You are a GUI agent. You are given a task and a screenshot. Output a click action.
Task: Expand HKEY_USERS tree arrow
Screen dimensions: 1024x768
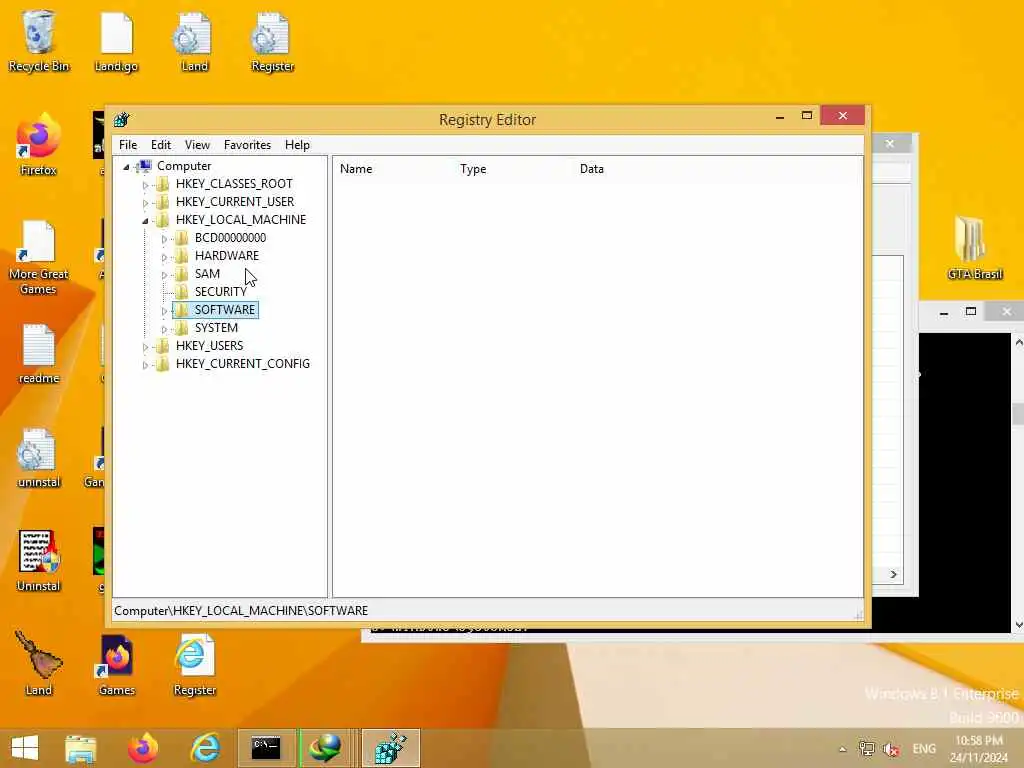point(145,347)
